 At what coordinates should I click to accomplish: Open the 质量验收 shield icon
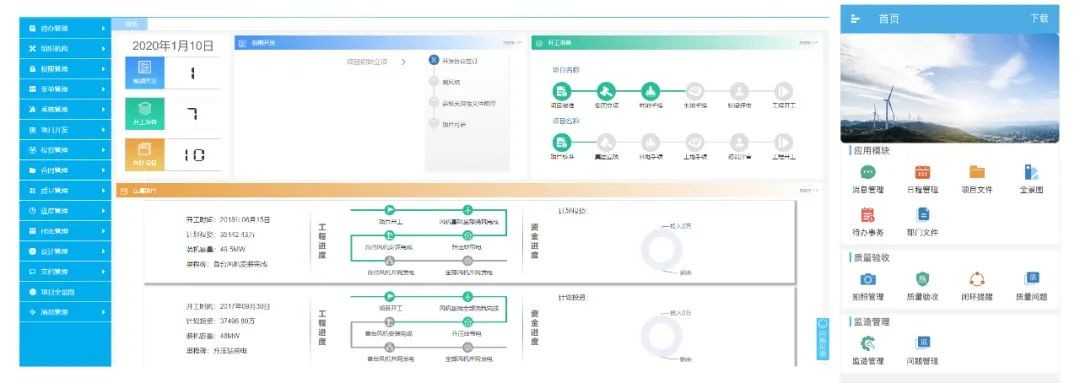coord(922,279)
